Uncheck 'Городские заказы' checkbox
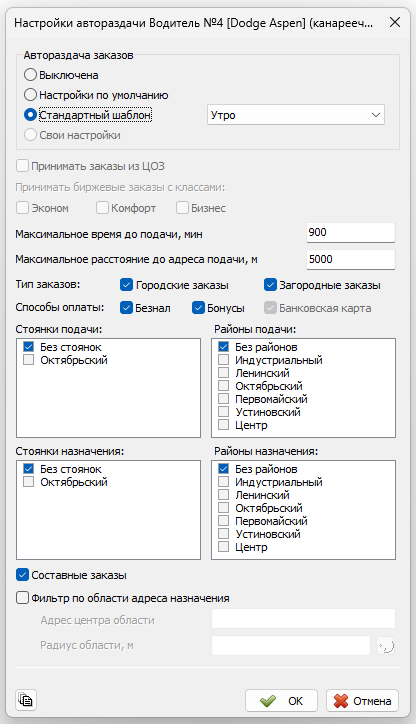This screenshot has width=416, height=724. coord(127,285)
